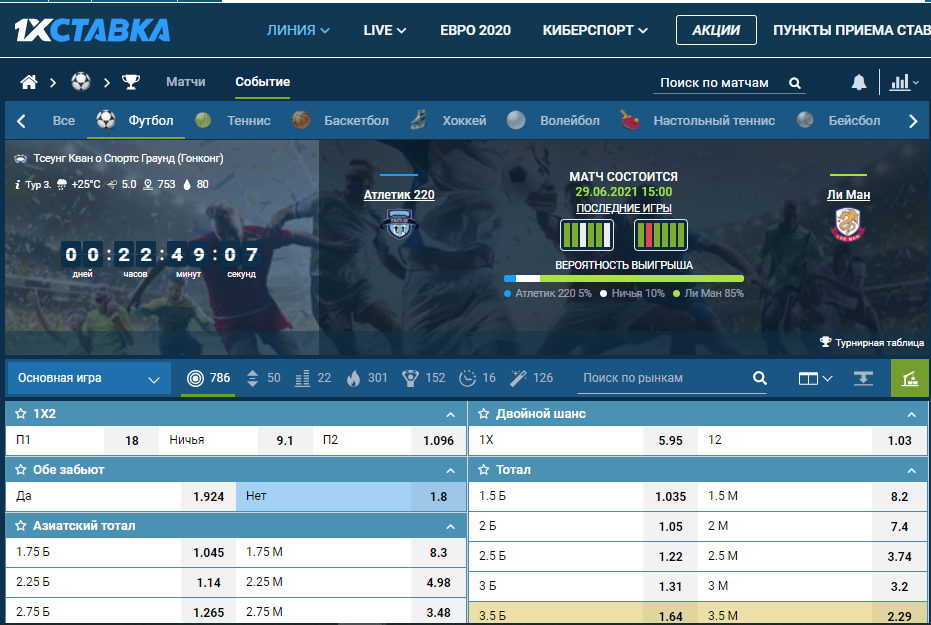Open the ЛИНИЯ menu
This screenshot has height=625, width=931.
(298, 30)
